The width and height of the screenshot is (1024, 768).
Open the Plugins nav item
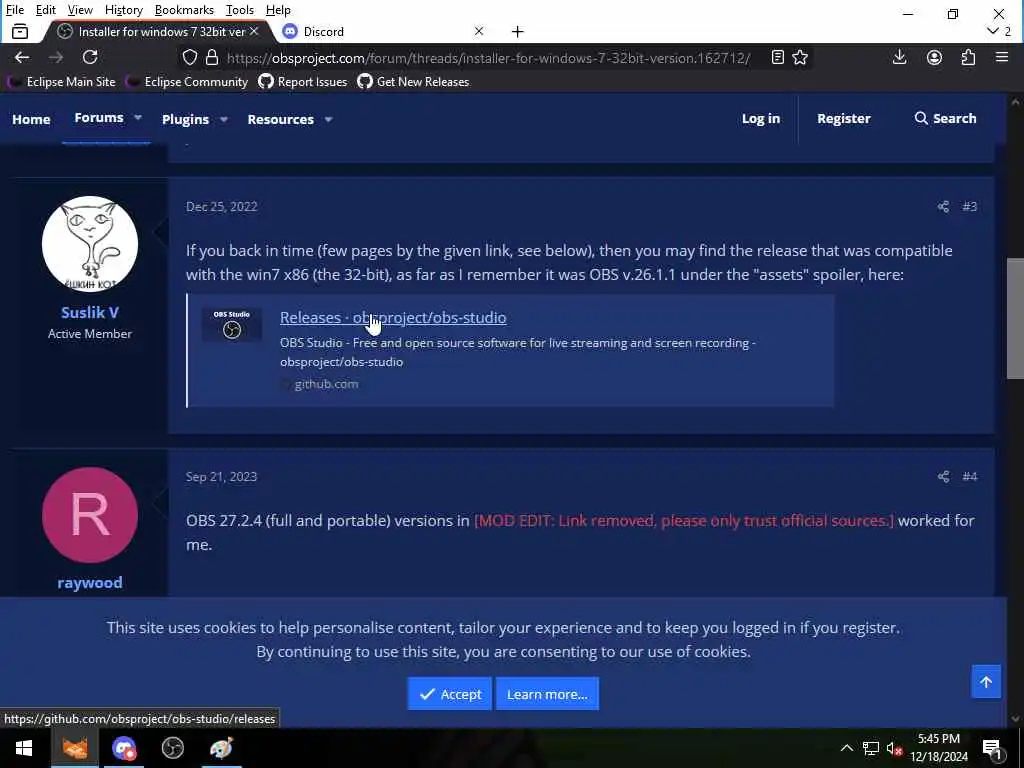(185, 120)
